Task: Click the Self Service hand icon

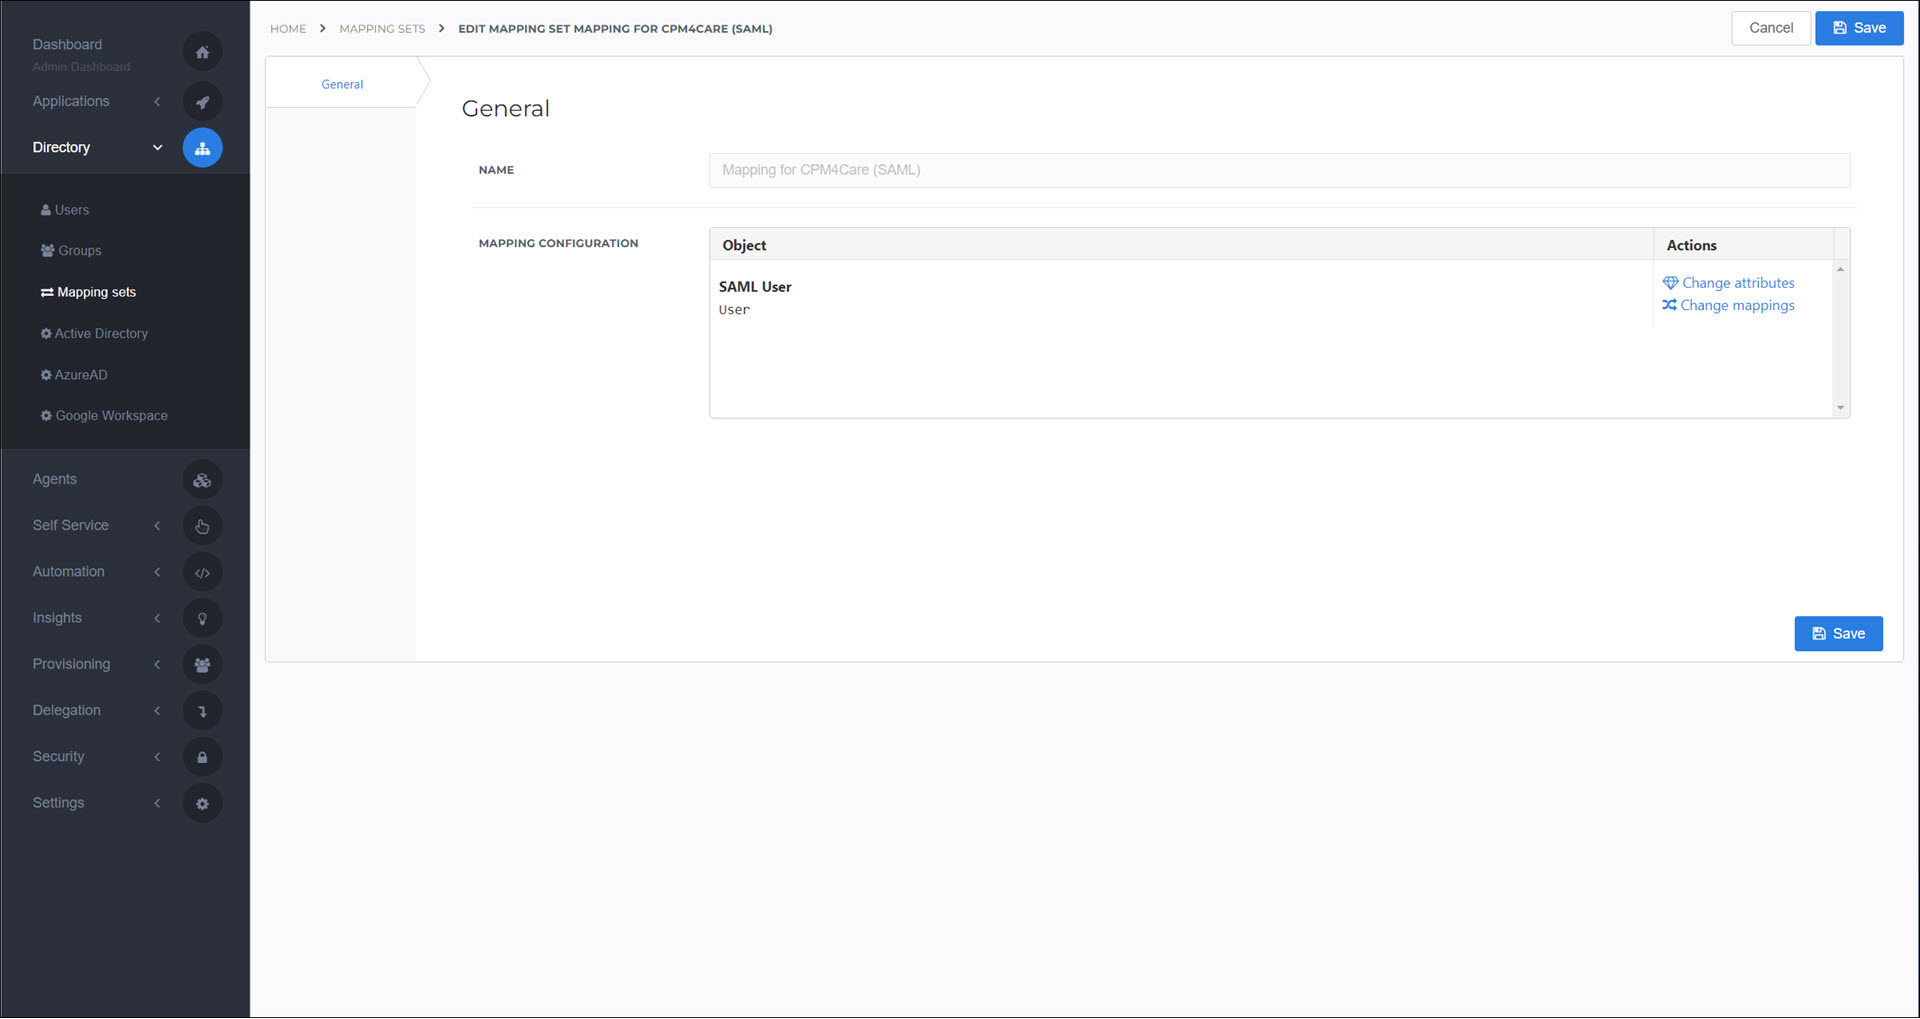Action: tap(202, 526)
